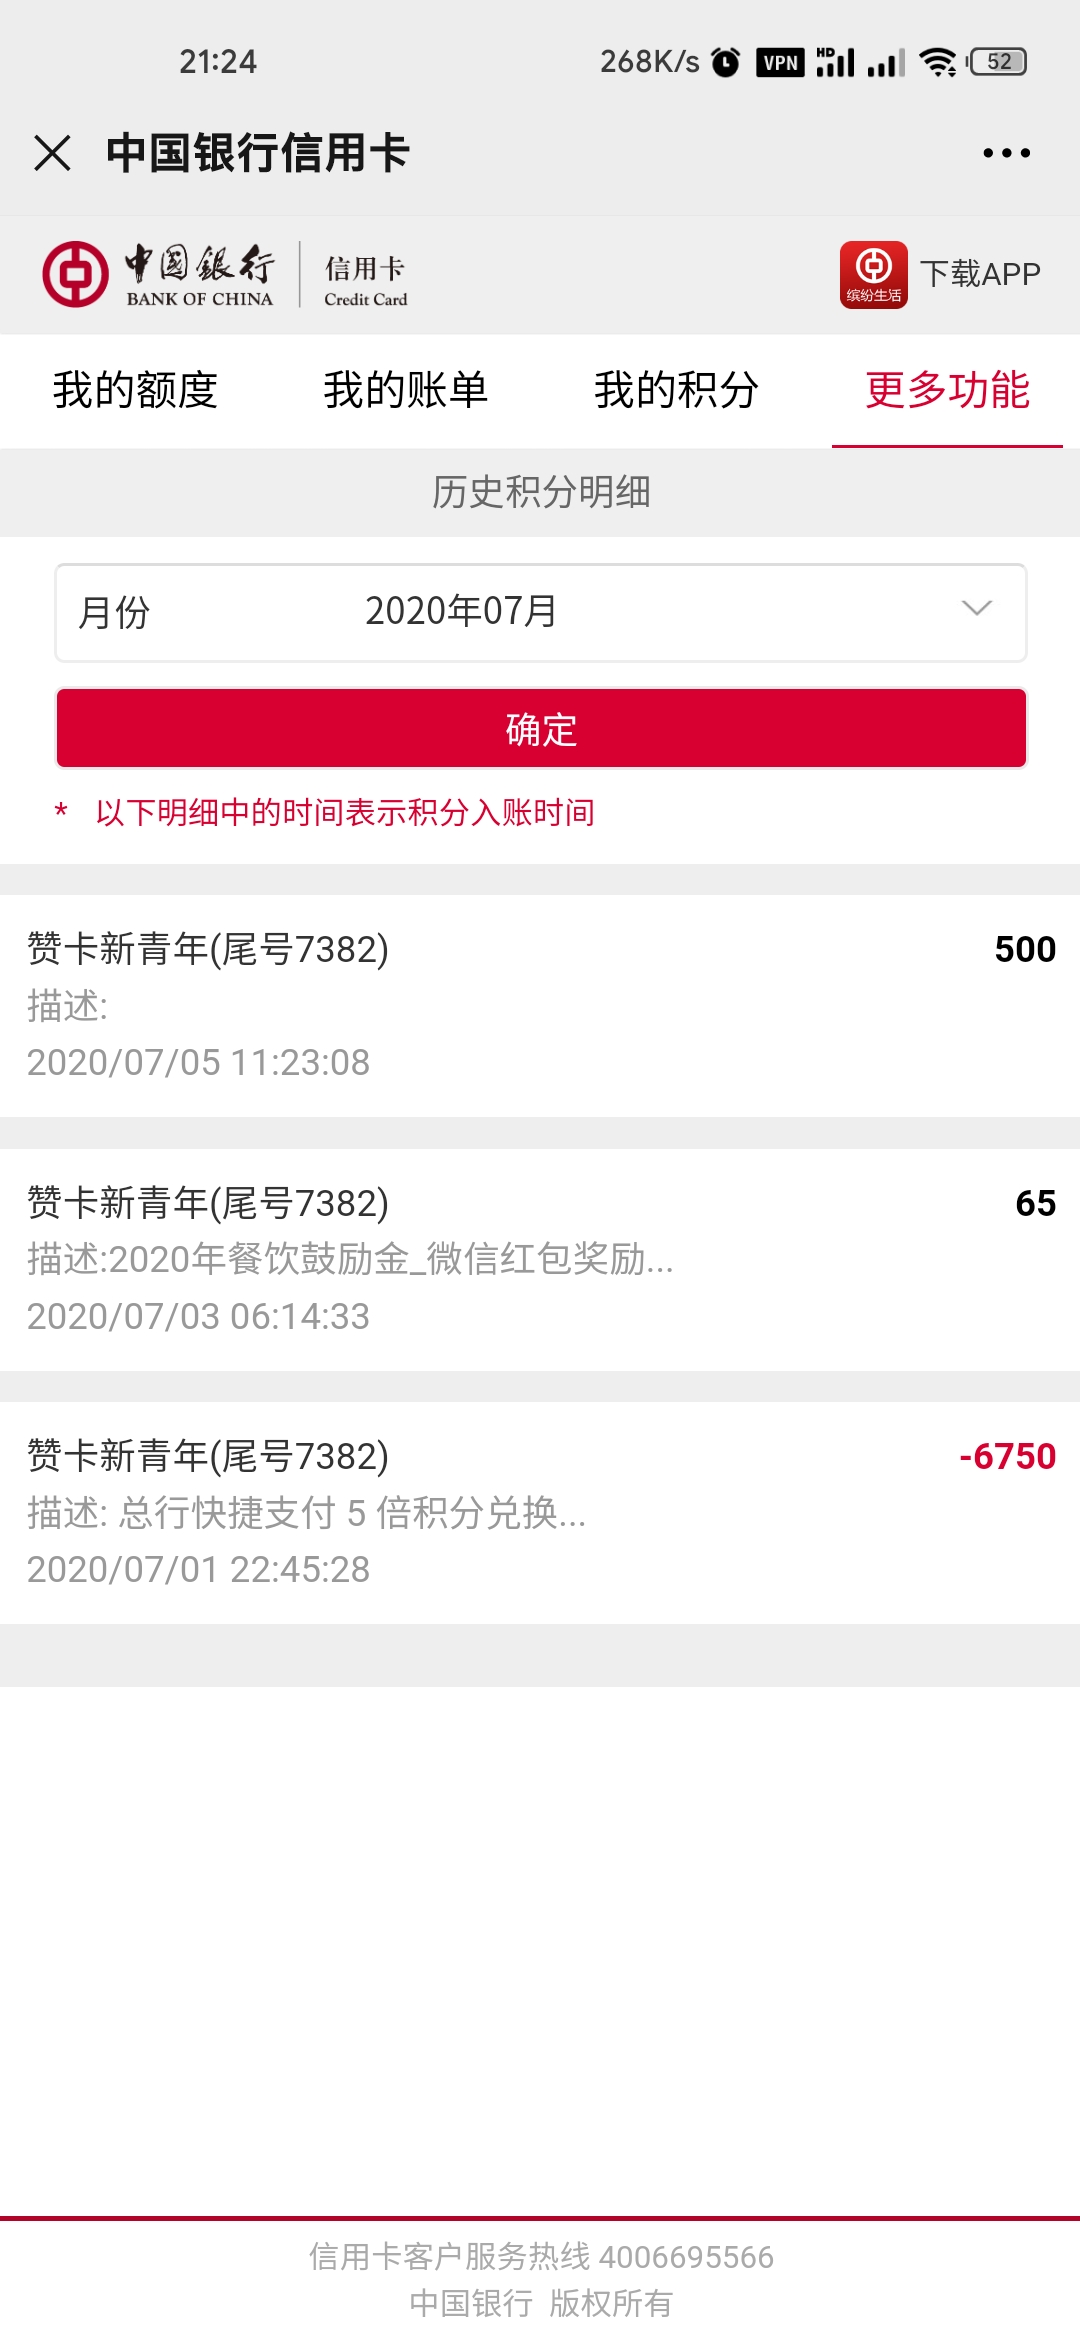The height and width of the screenshot is (2340, 1080).
Task: Tap the alarm clock status icon
Action: pyautogui.click(x=726, y=62)
